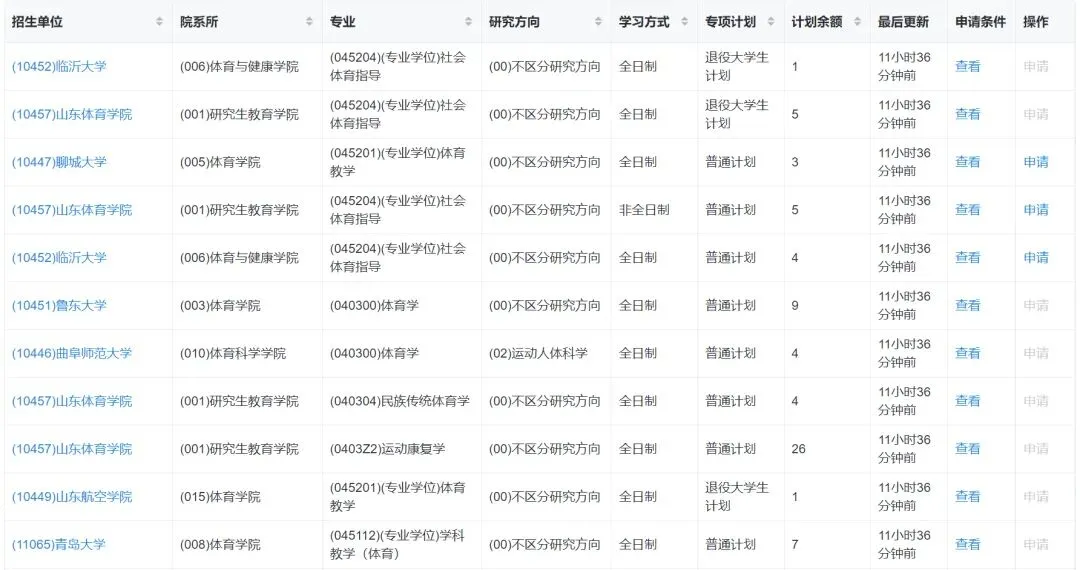Click 查看 for 青岛大学 row

968,544
